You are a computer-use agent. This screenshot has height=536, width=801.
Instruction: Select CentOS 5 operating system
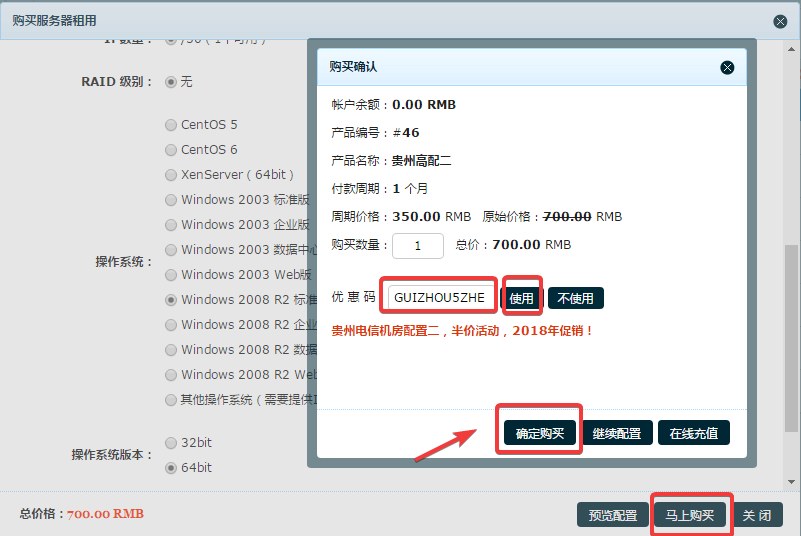(x=170, y=125)
